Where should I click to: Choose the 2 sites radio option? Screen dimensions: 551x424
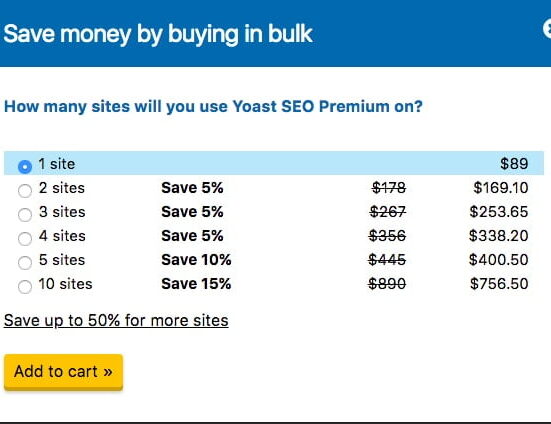click(25, 191)
